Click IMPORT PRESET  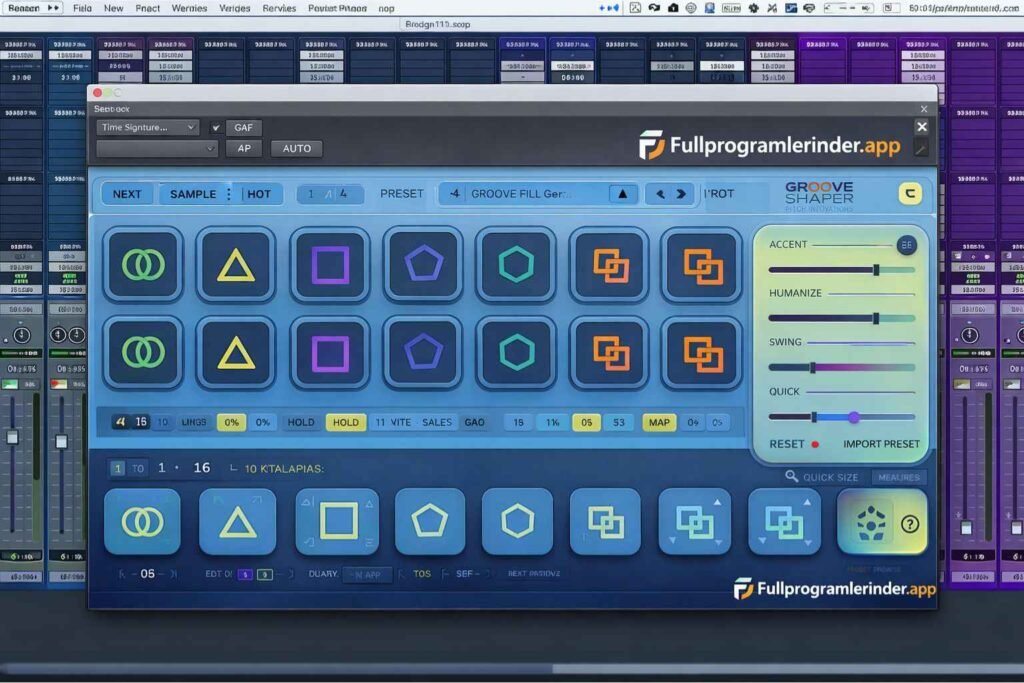881,444
